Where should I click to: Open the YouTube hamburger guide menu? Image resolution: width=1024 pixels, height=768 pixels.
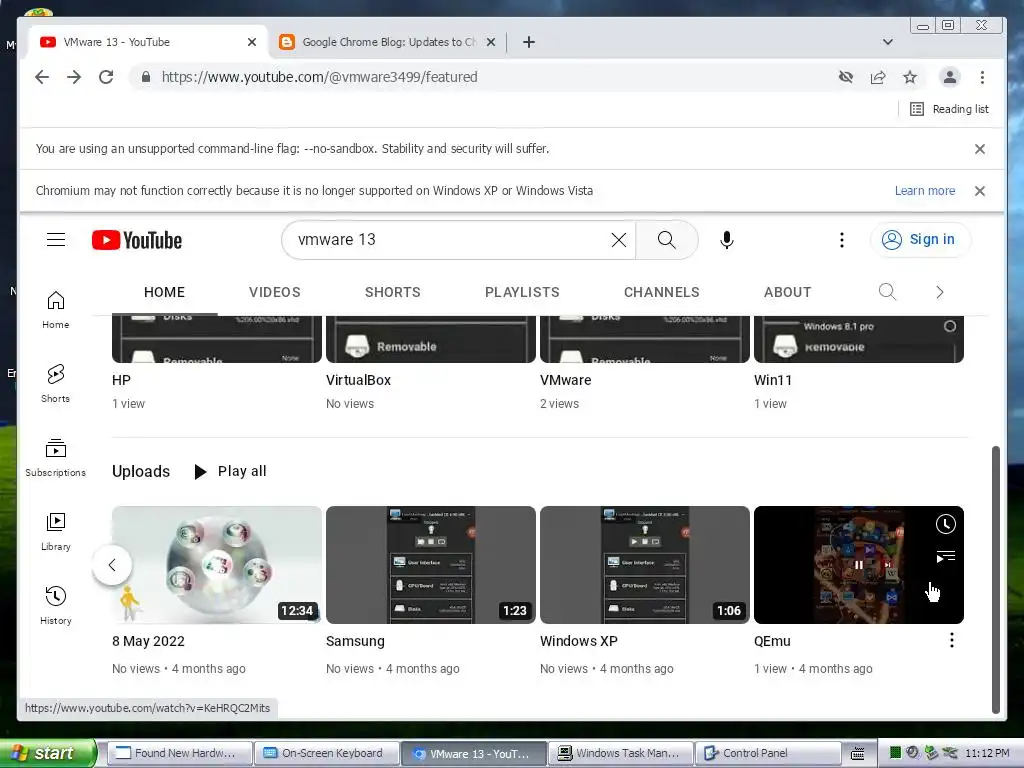pyautogui.click(x=56, y=240)
